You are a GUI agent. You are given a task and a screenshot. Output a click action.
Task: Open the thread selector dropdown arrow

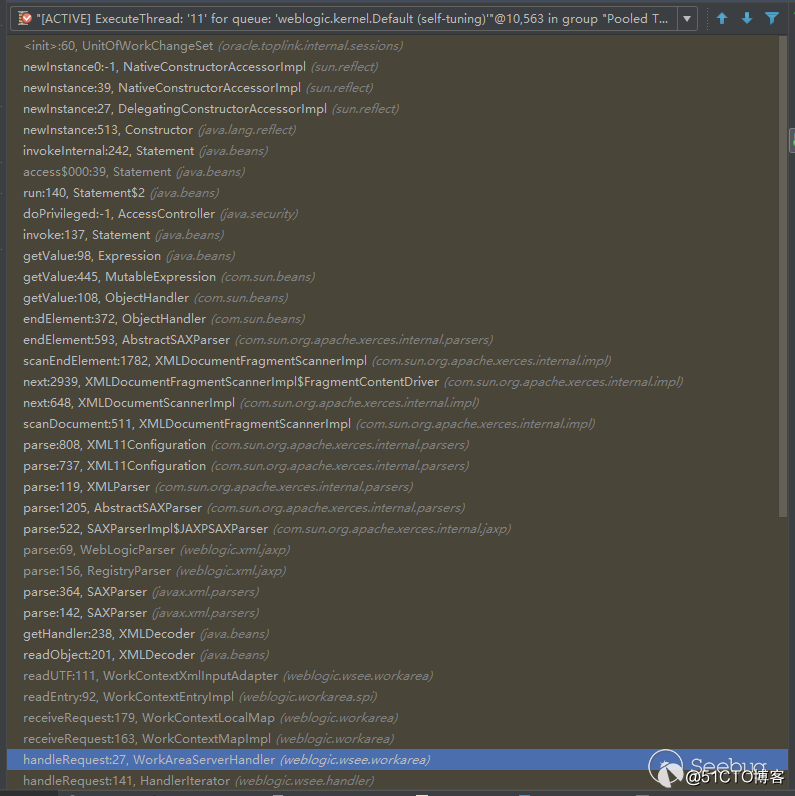(x=687, y=19)
